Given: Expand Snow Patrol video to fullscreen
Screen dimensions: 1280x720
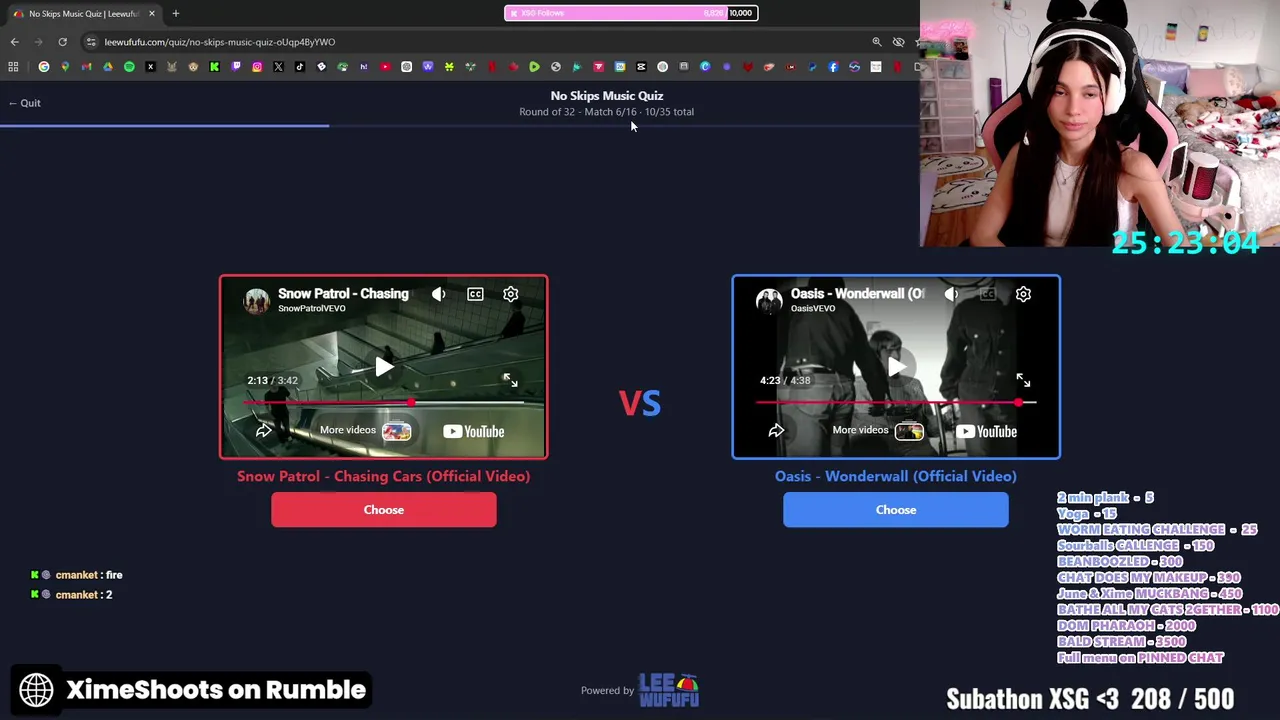Looking at the screenshot, I should (510, 380).
